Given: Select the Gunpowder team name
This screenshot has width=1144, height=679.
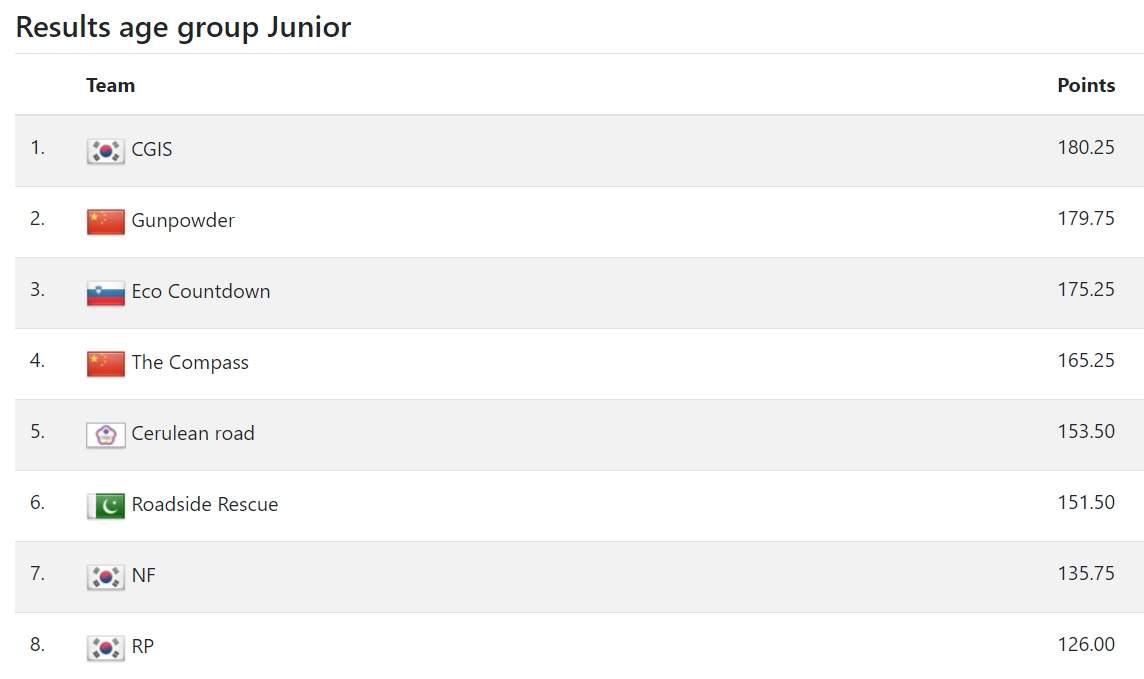Looking at the screenshot, I should pos(183,221).
